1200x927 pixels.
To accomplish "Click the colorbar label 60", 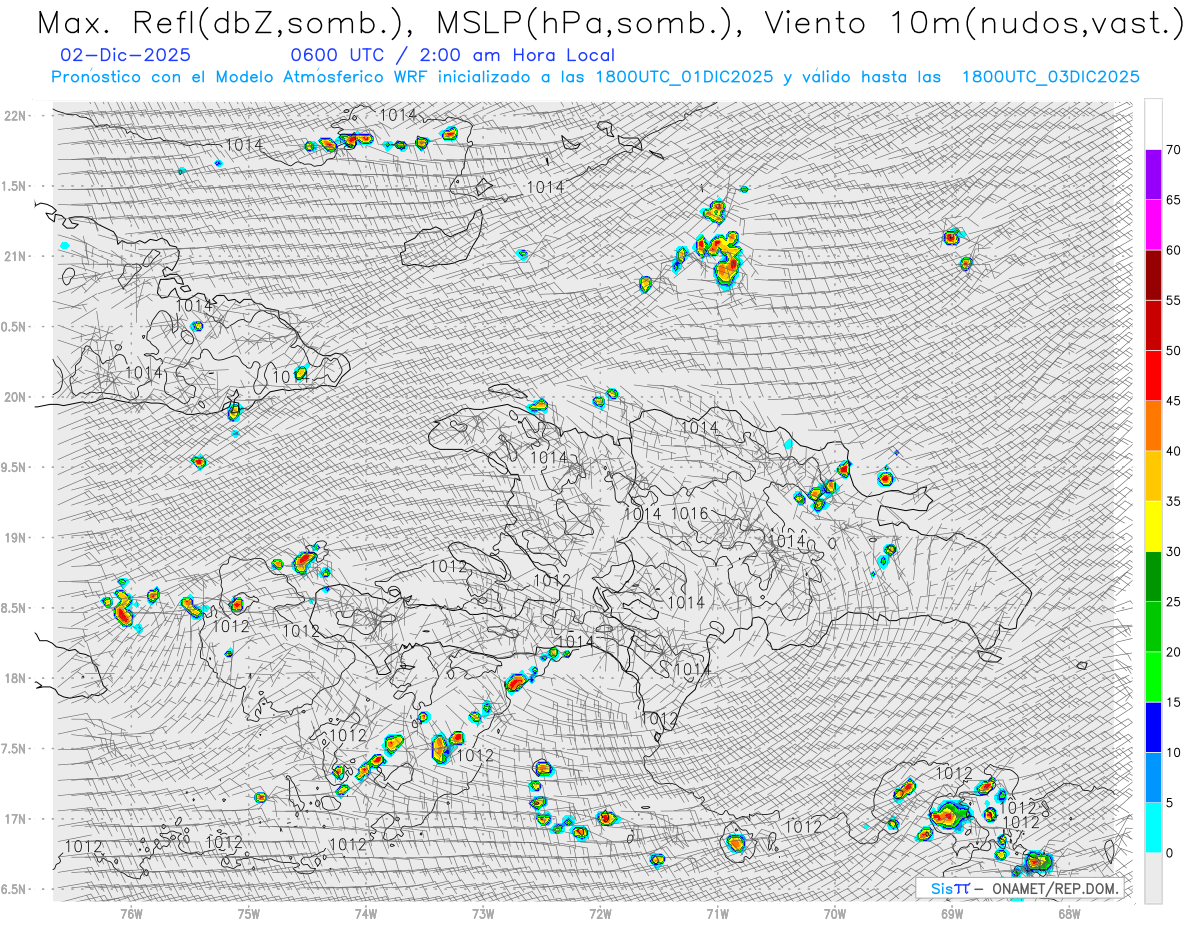I will [x=1173, y=250].
